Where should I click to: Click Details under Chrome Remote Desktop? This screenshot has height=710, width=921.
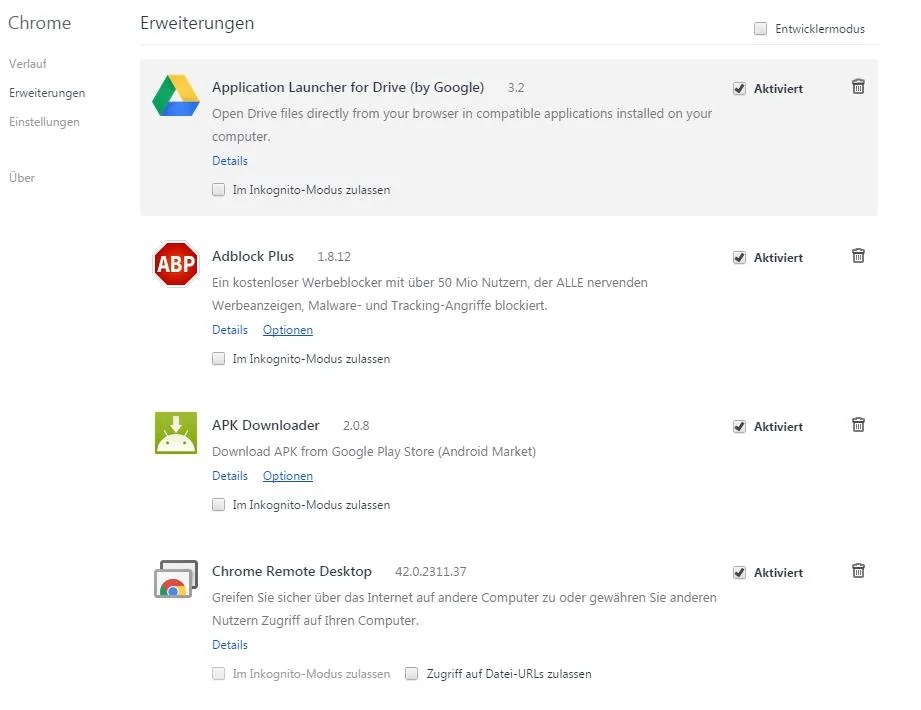[230, 645]
